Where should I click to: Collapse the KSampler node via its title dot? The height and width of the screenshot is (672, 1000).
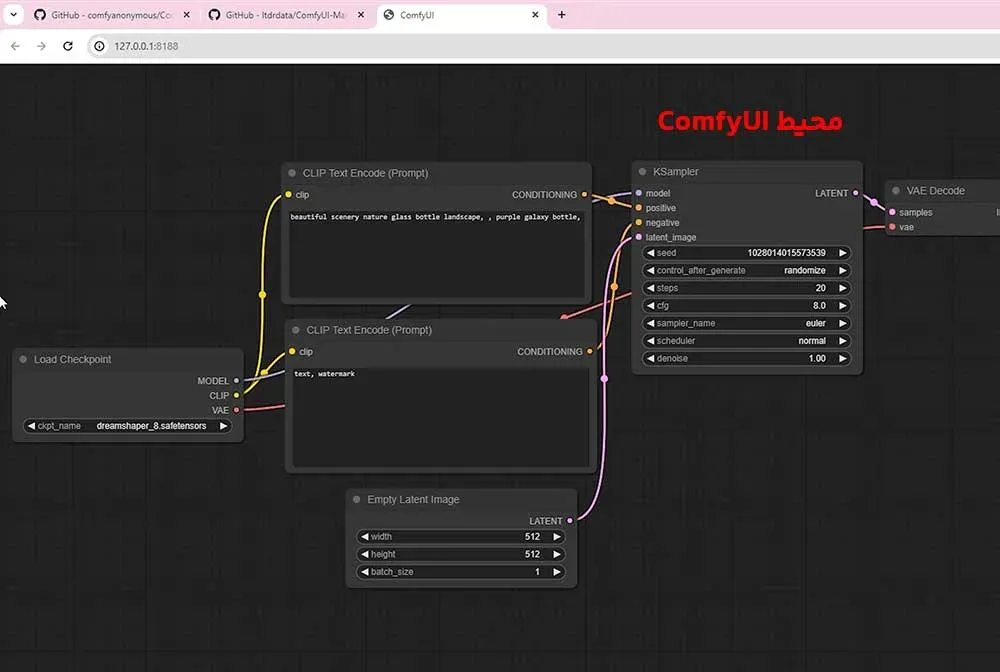642,172
